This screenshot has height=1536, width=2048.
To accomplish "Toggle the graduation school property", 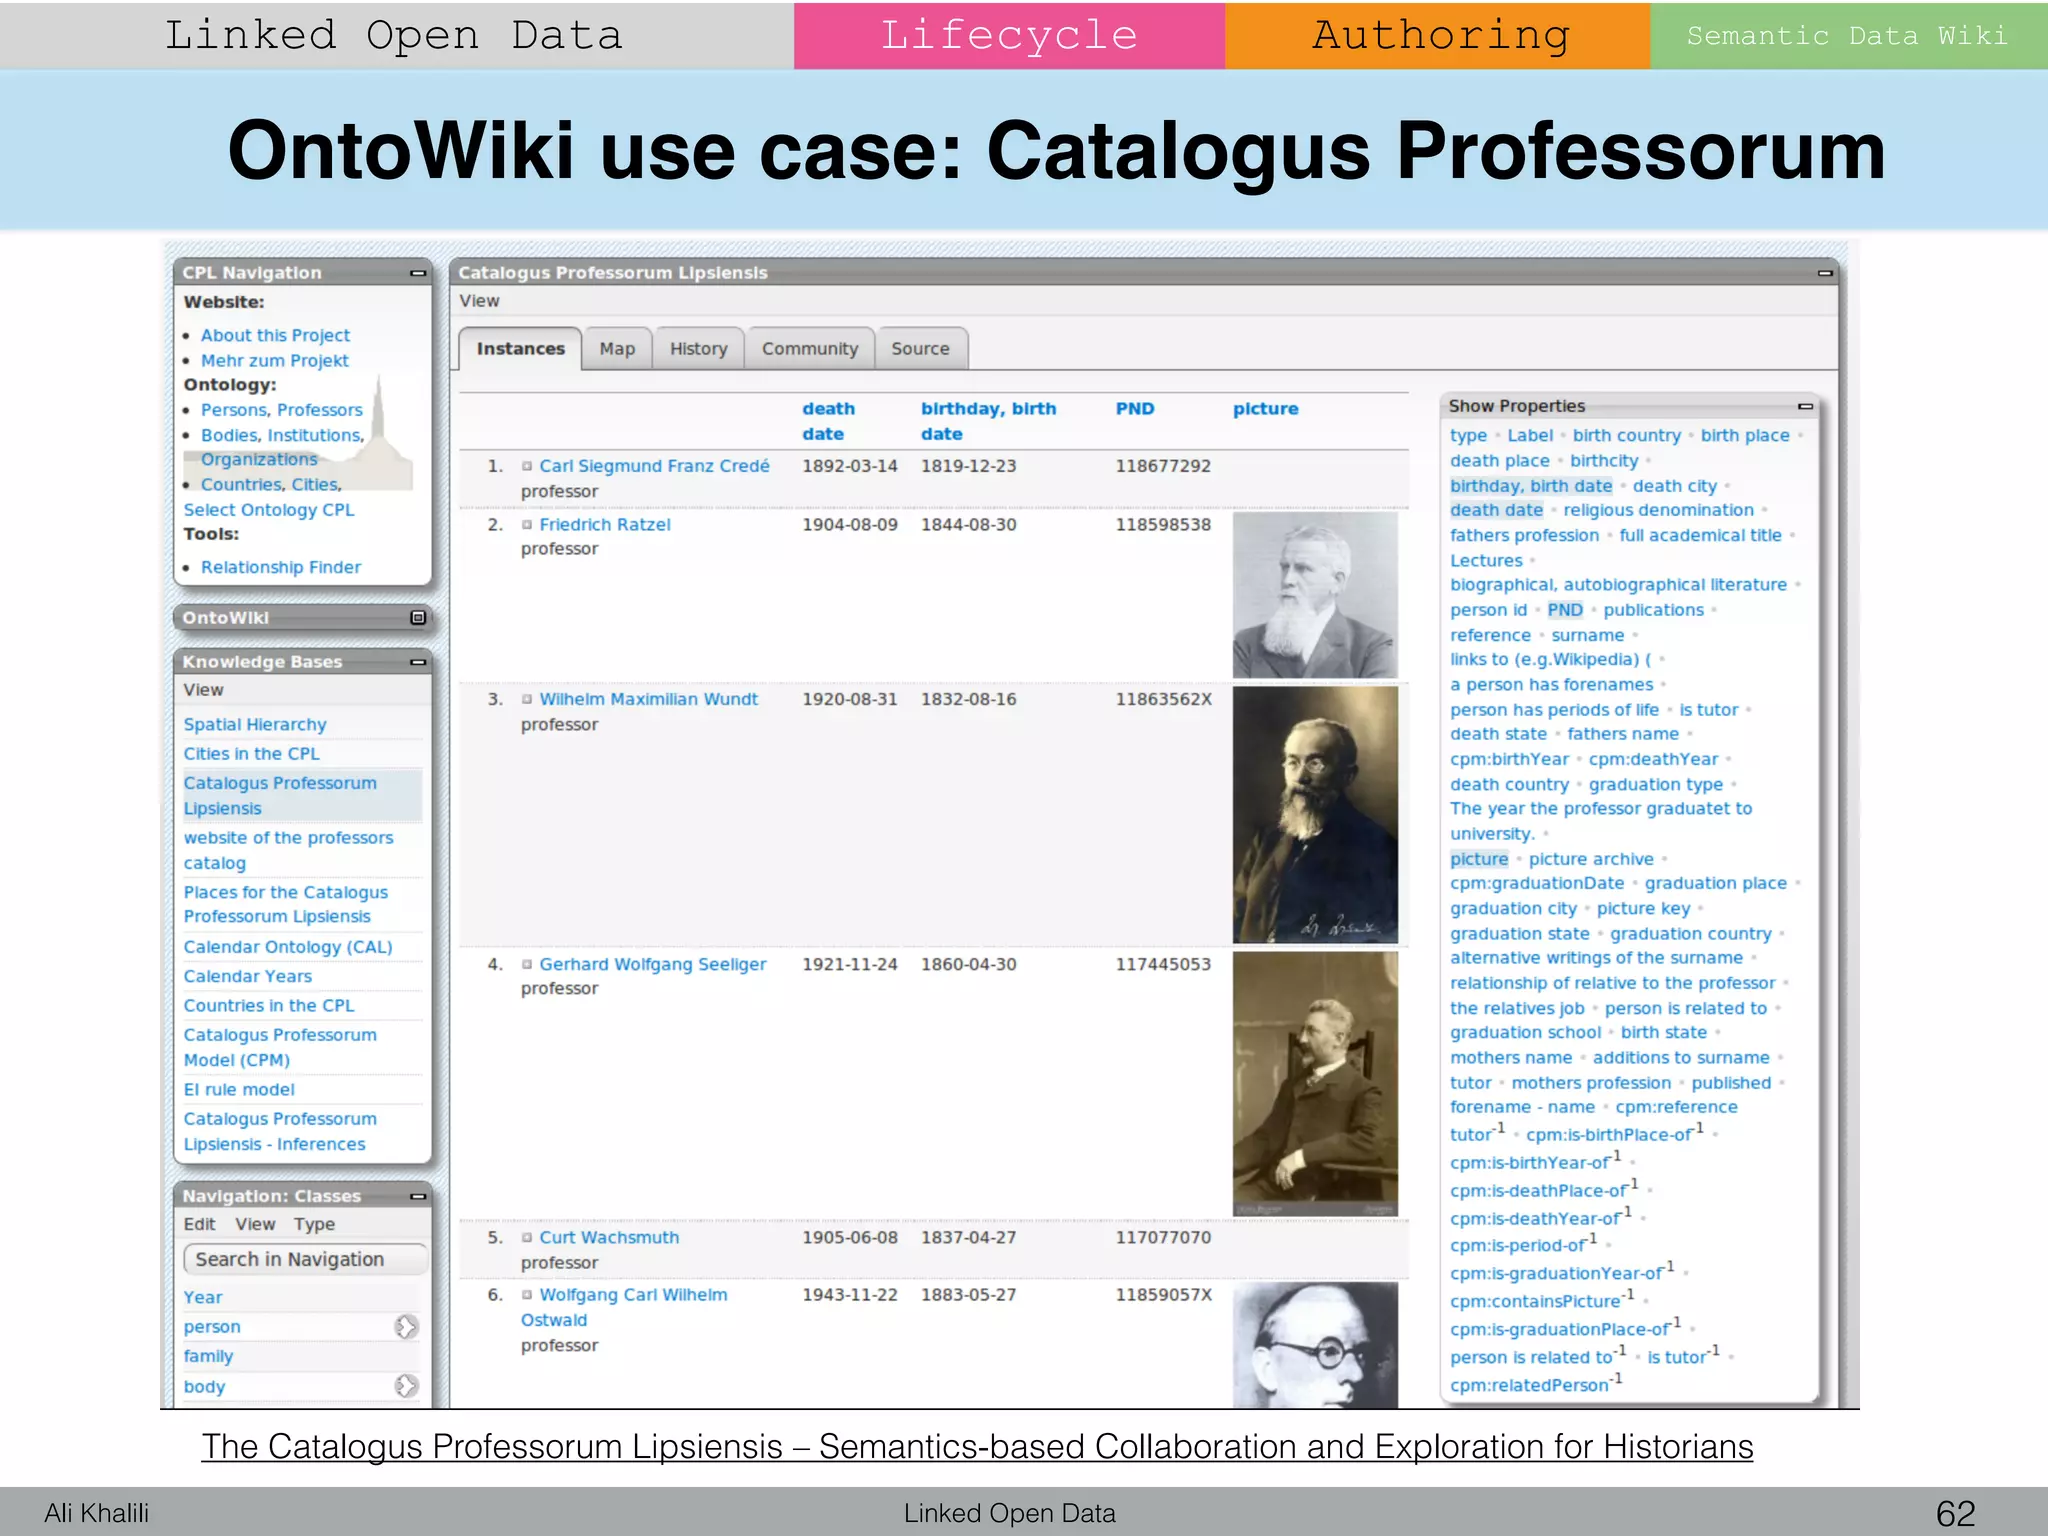I will point(1525,1033).
